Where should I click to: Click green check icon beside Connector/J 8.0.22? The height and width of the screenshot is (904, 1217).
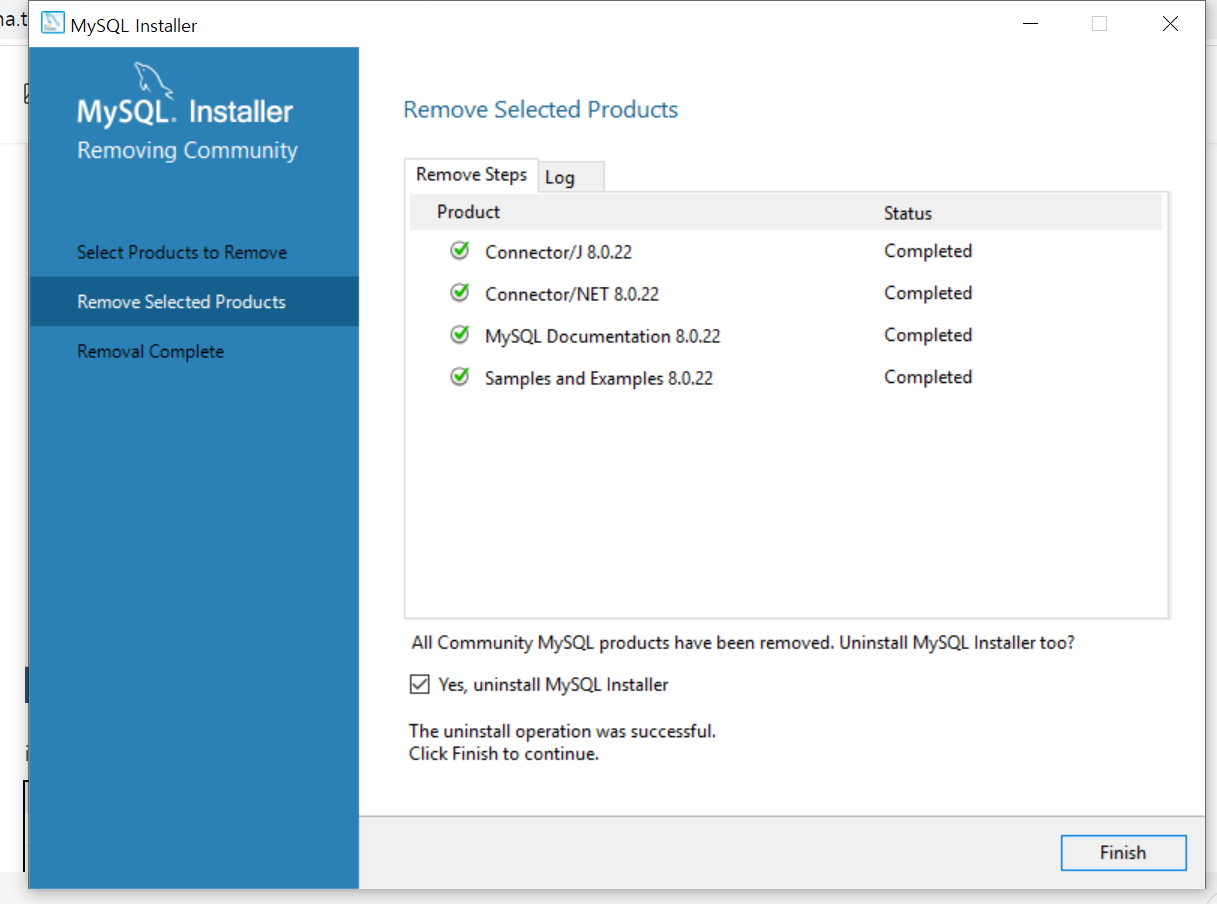click(460, 251)
